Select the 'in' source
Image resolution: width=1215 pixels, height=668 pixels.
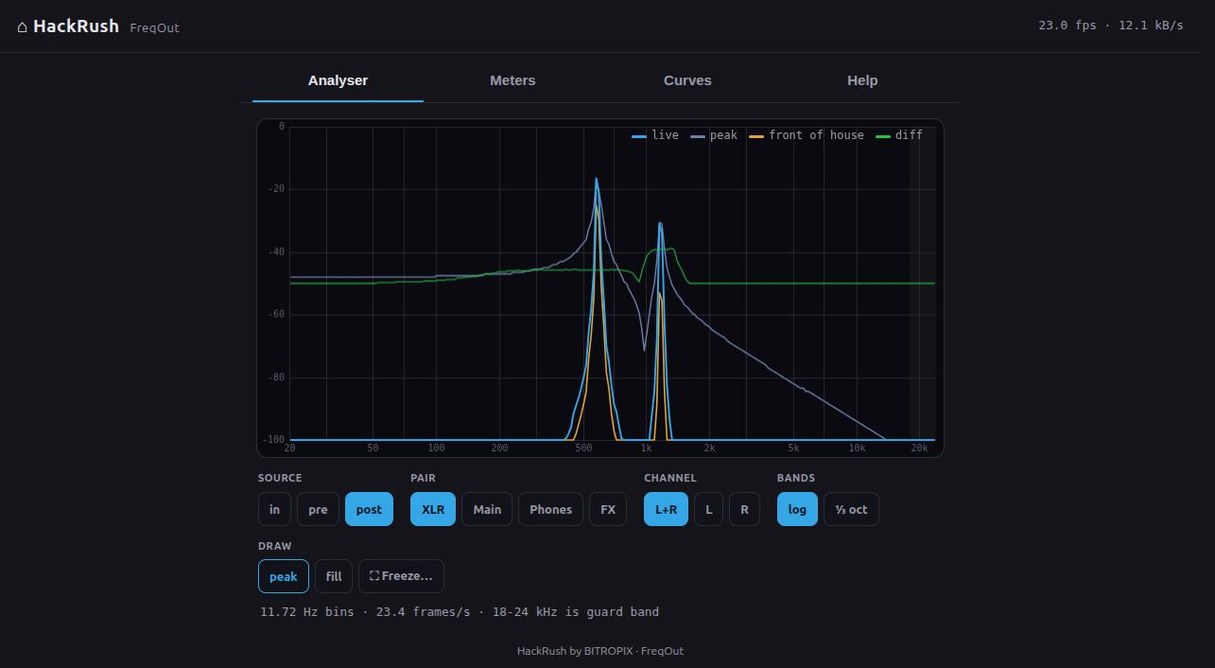click(275, 509)
